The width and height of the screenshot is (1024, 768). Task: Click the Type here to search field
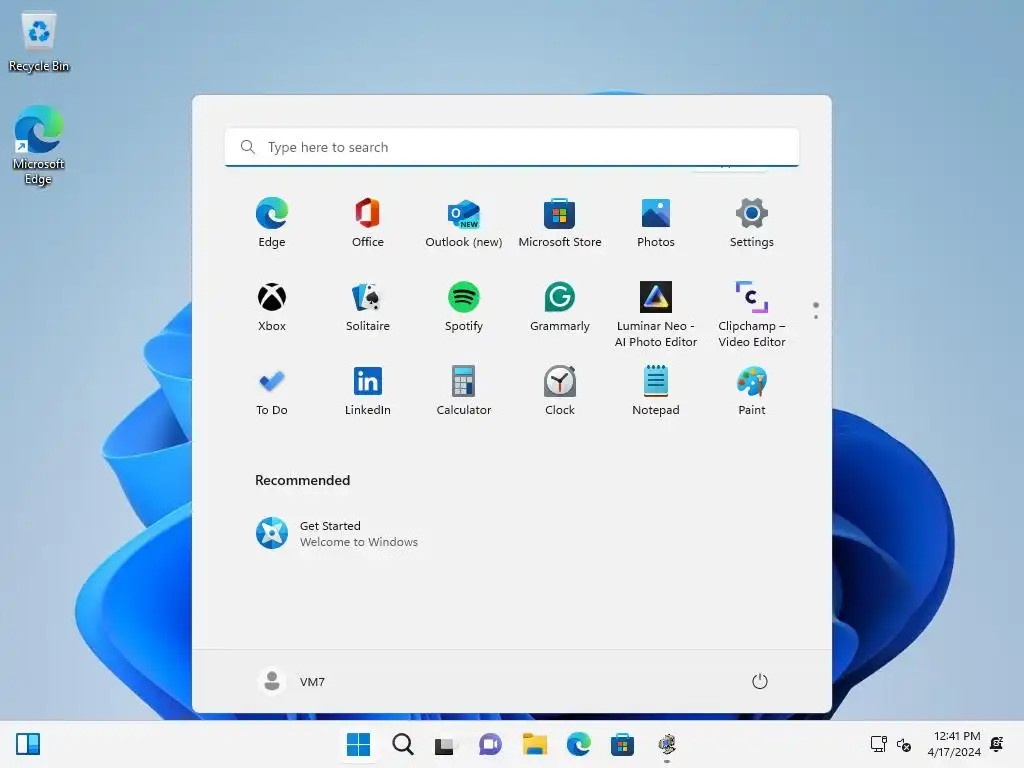point(512,147)
